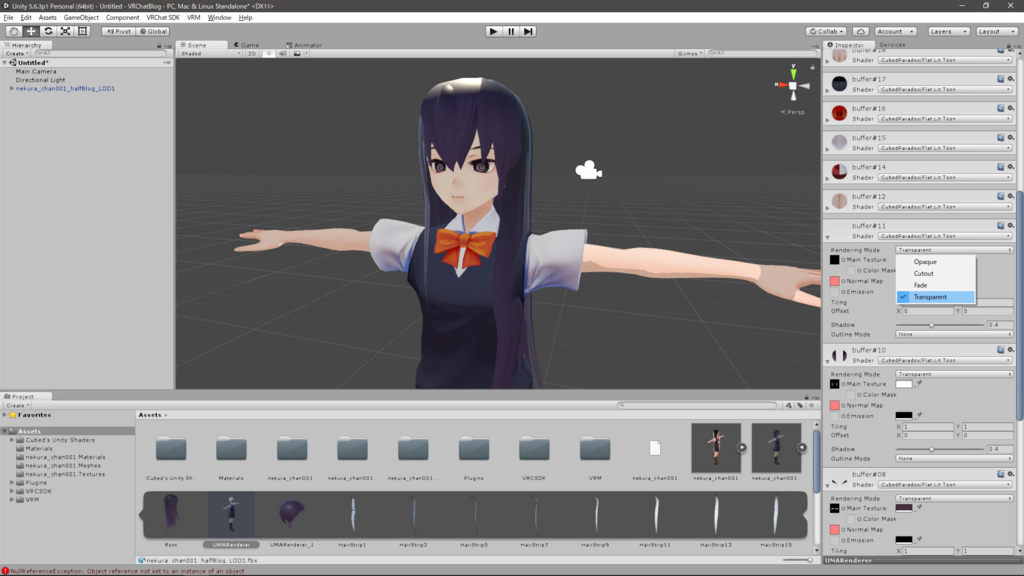Click the Project panel search field
This screenshot has height=576, width=1024.
(x=697, y=405)
